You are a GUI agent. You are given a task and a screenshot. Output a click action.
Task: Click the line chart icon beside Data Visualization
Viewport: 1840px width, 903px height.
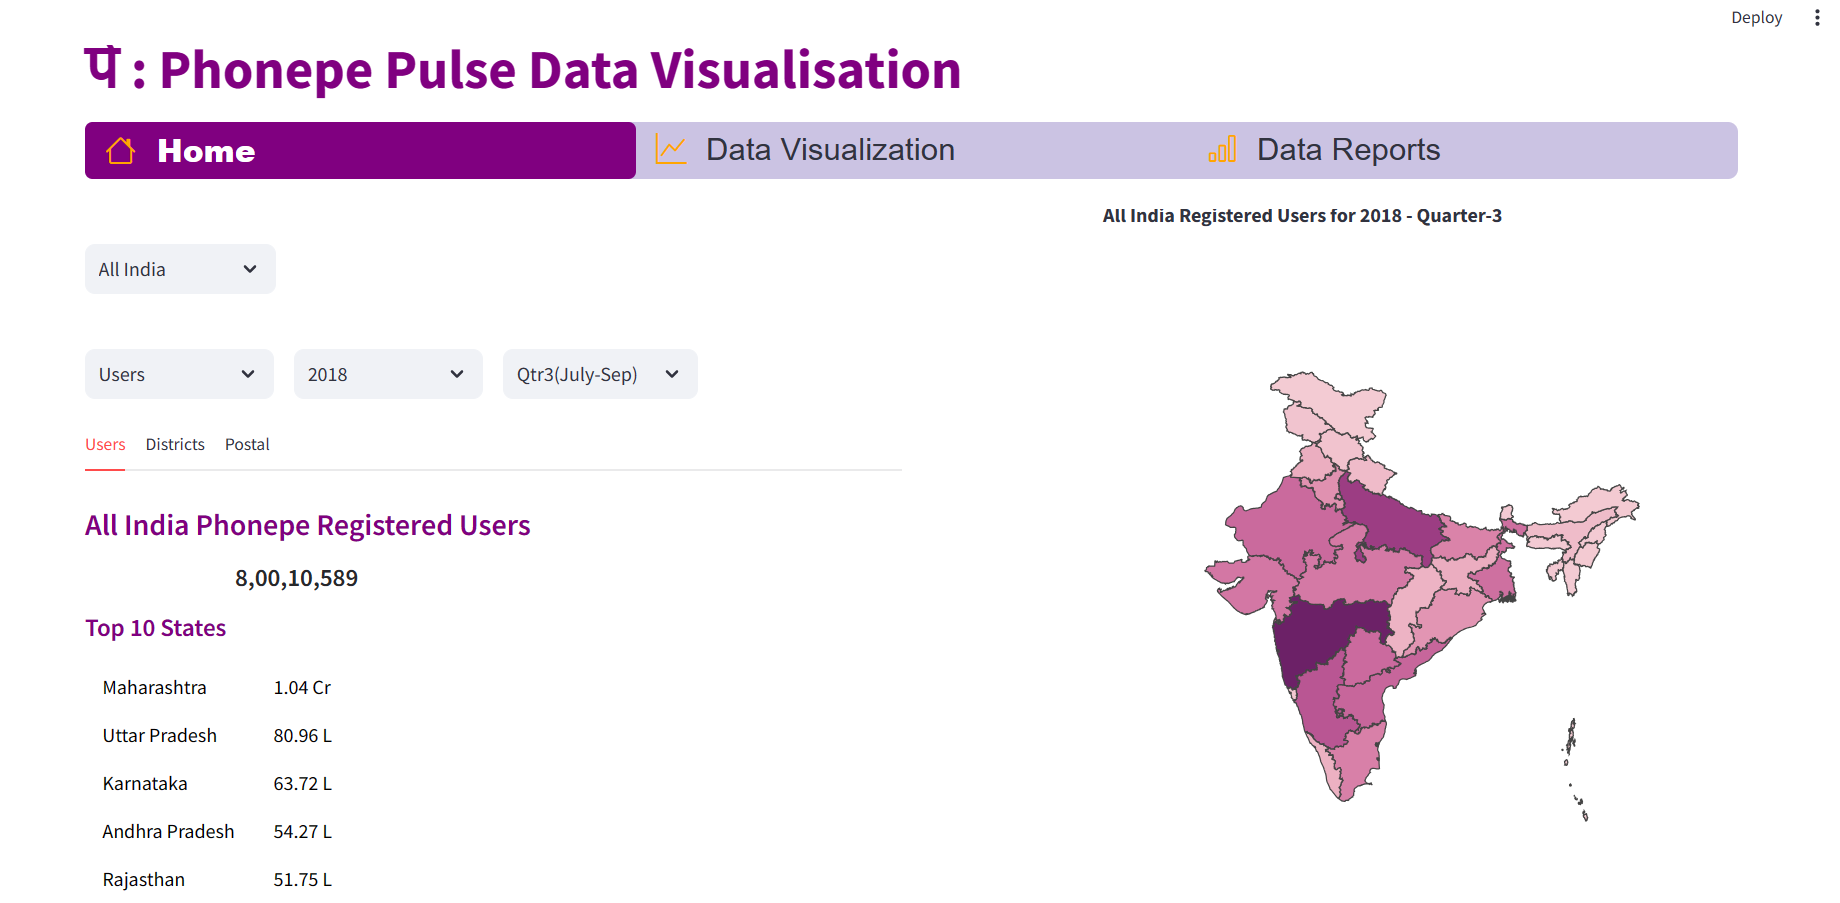point(669,148)
